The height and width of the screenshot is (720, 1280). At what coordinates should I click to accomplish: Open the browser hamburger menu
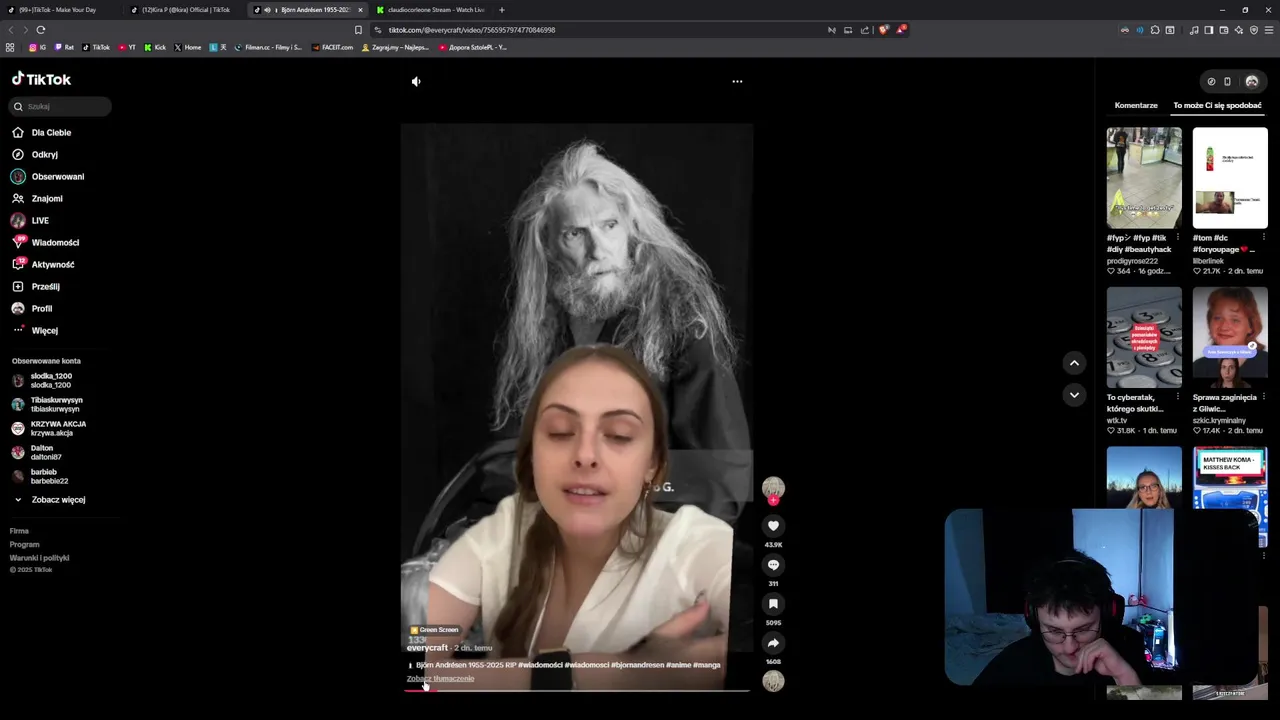pyautogui.click(x=1269, y=30)
